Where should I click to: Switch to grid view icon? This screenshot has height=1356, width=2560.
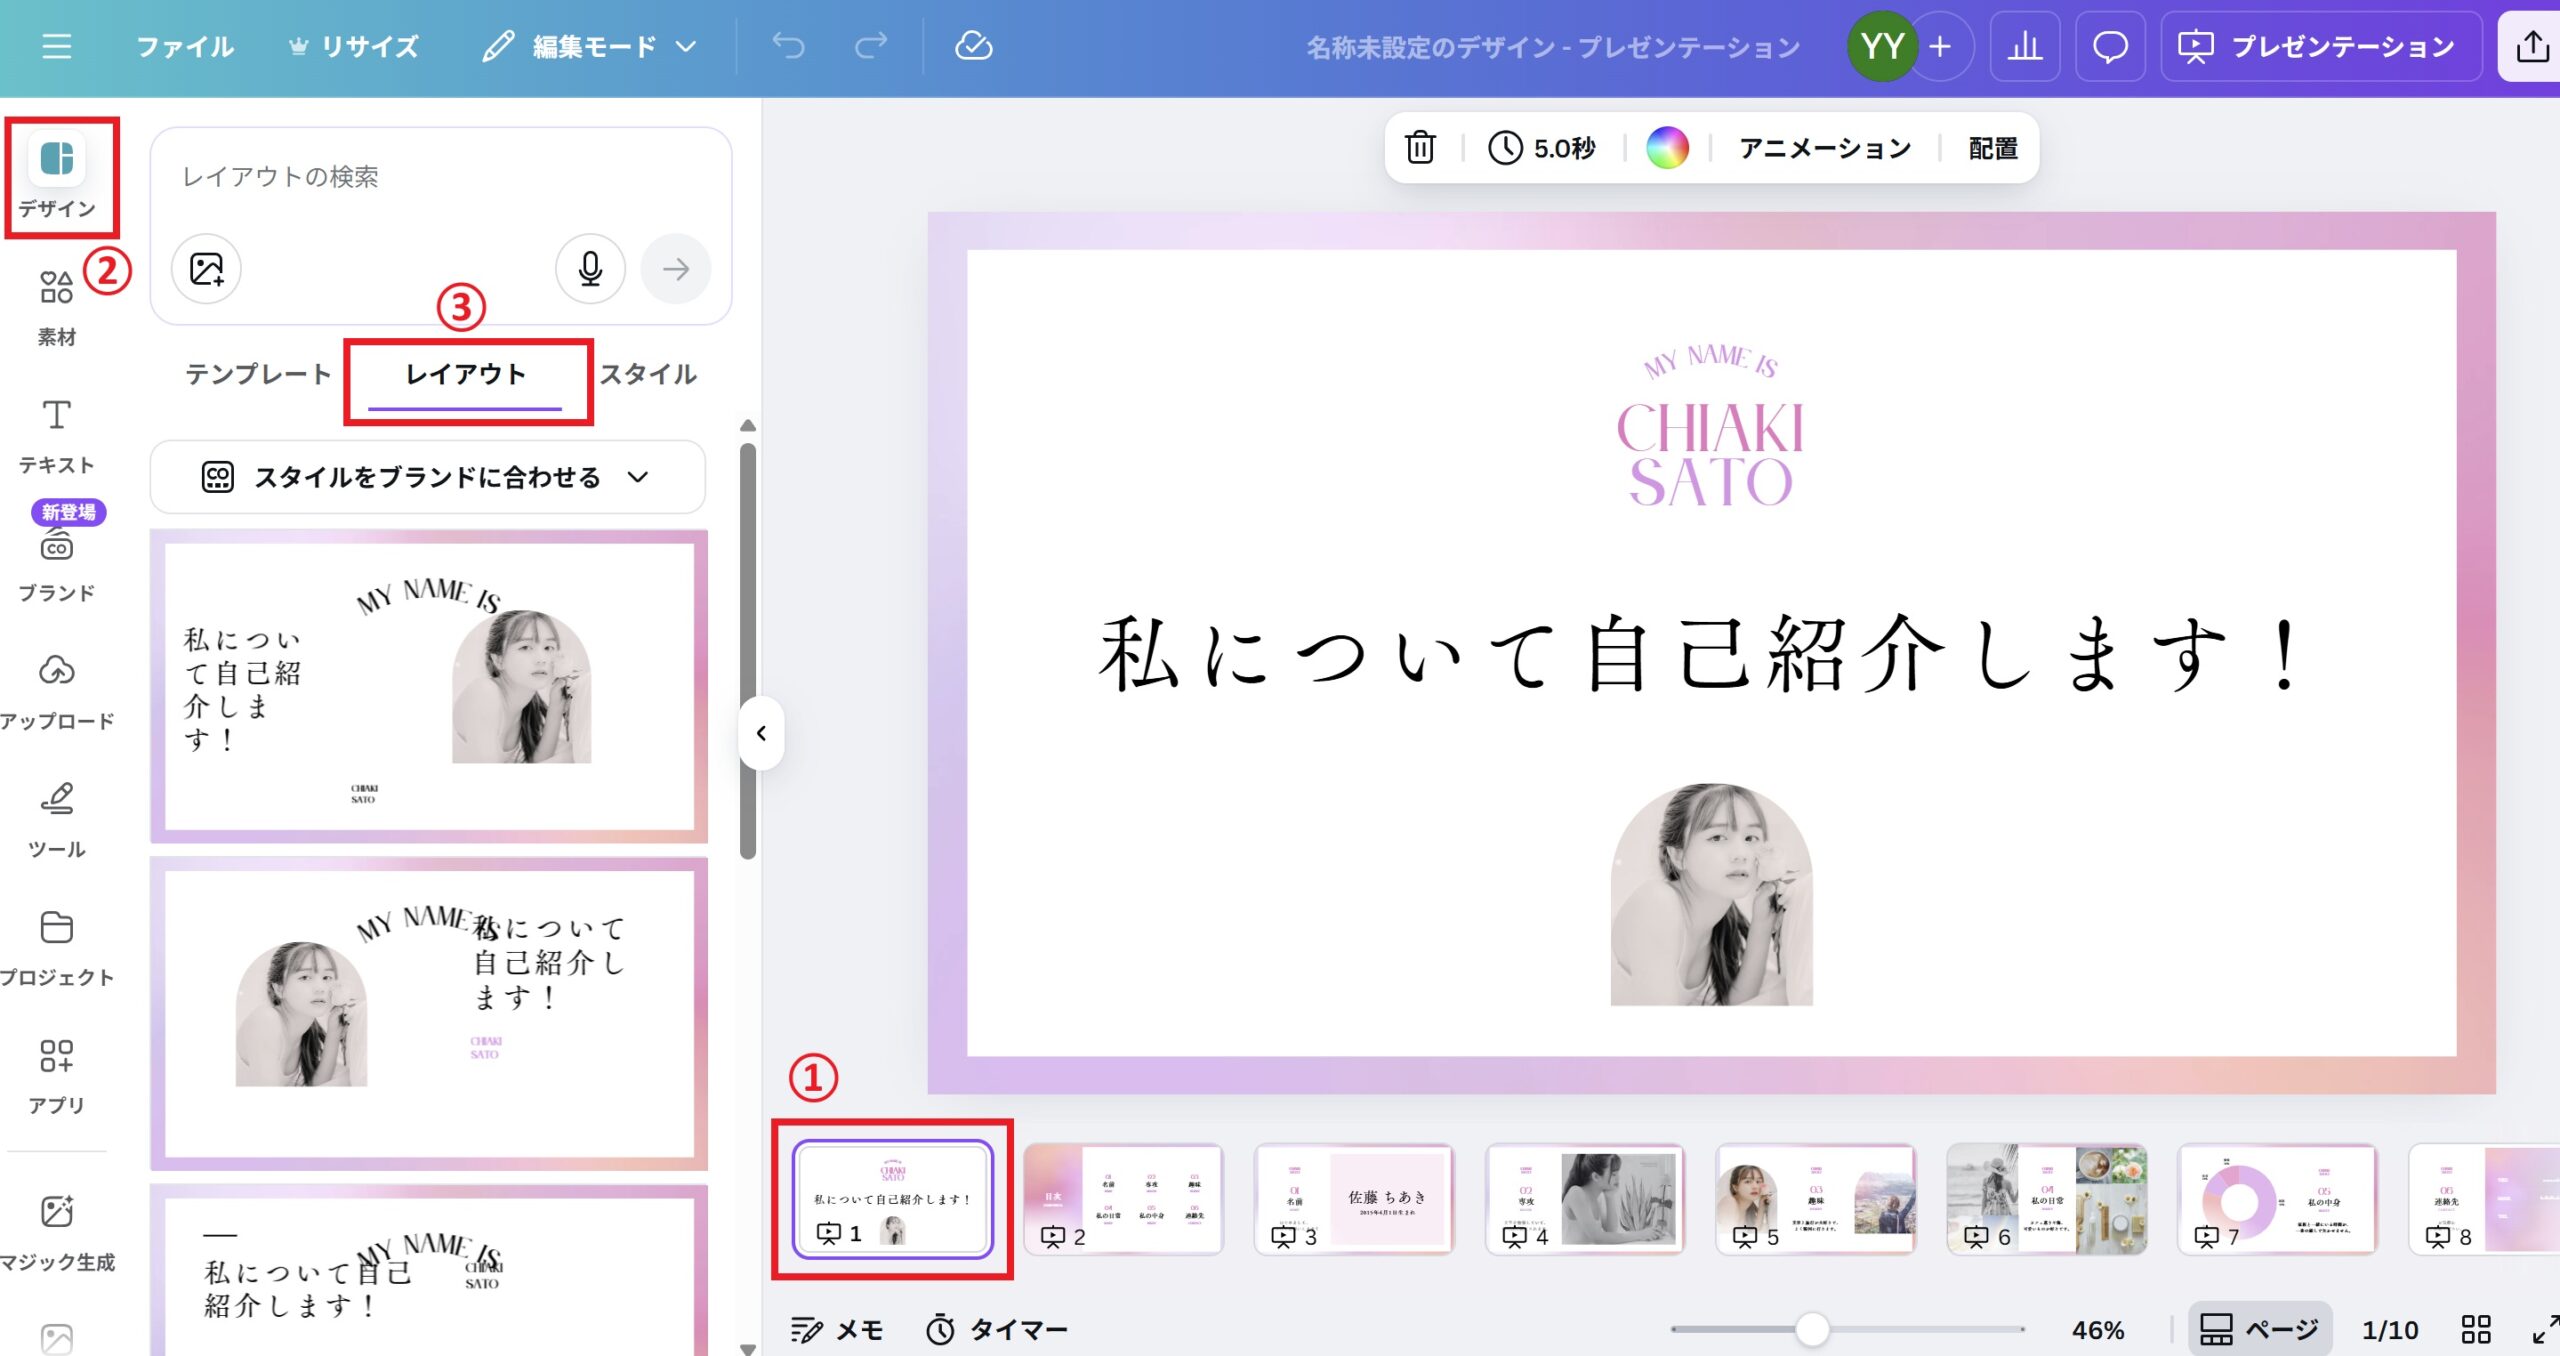(x=2475, y=1329)
